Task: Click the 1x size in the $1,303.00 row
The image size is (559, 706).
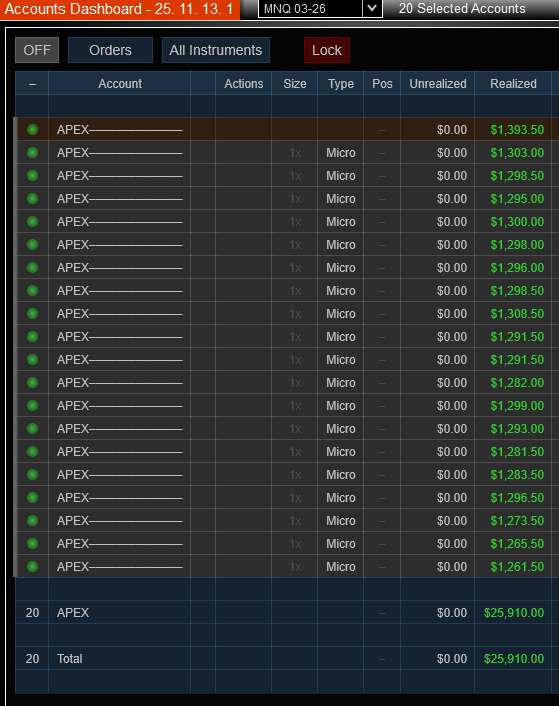Action: pos(295,153)
